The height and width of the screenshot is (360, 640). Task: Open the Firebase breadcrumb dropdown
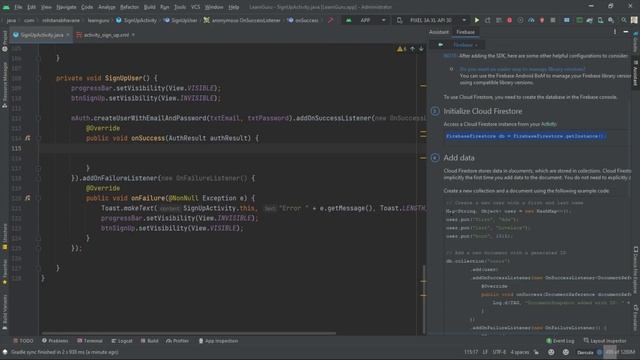[x=465, y=44]
